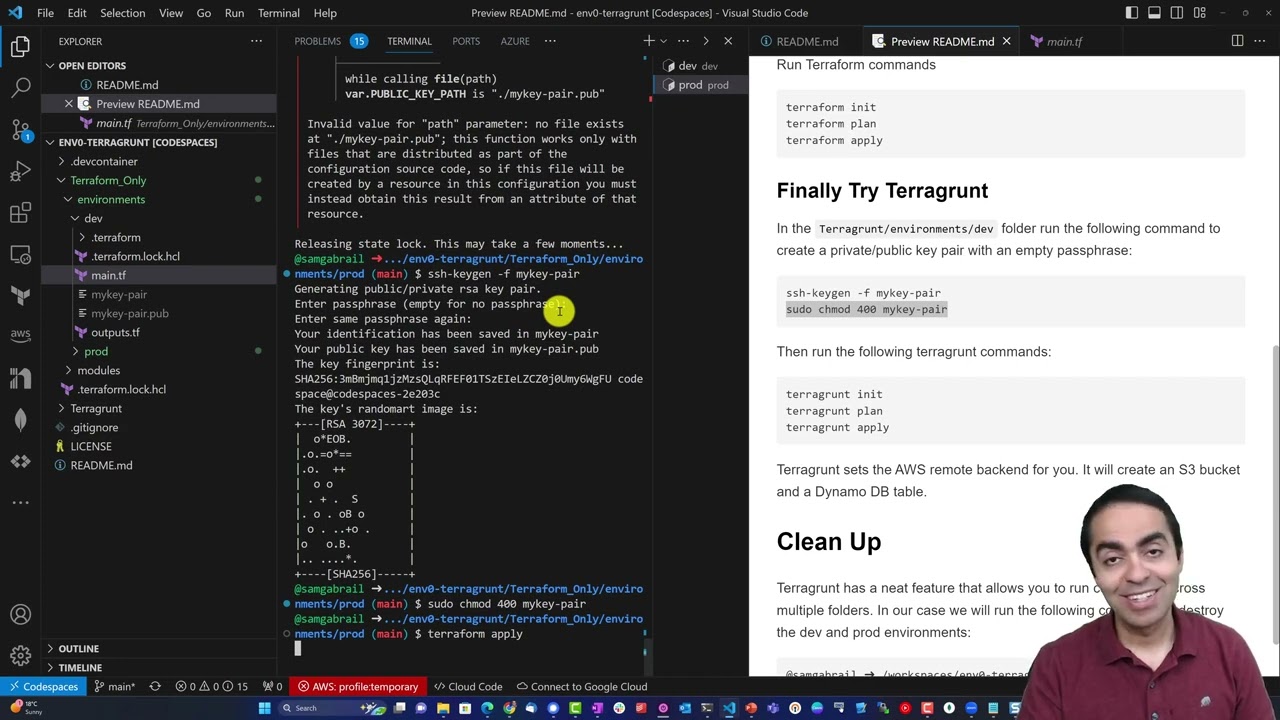Open the terminal panel more actions ellipsis

(x=684, y=41)
